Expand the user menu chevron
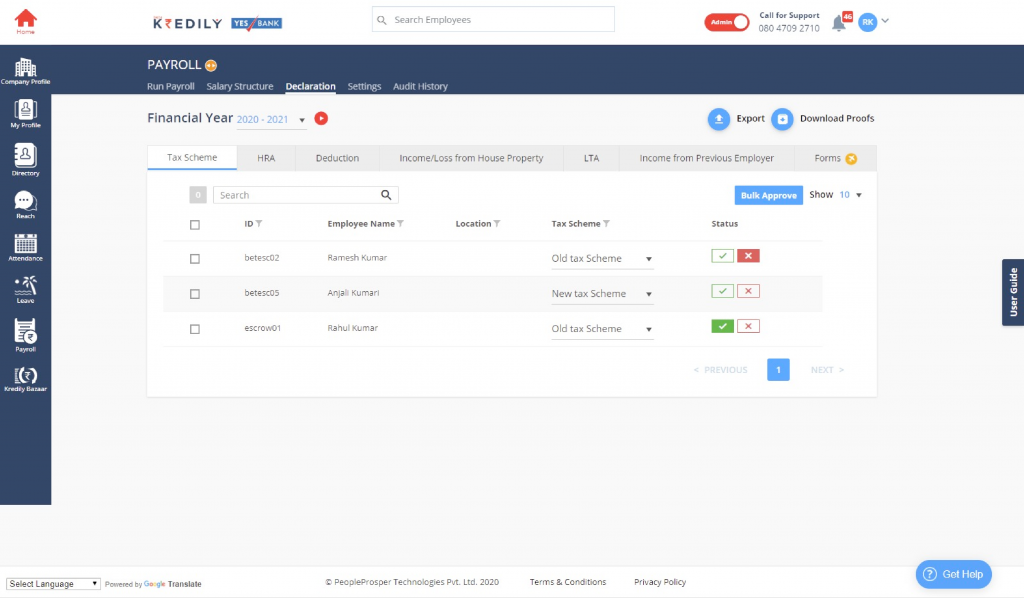1024x598 pixels. point(885,21)
